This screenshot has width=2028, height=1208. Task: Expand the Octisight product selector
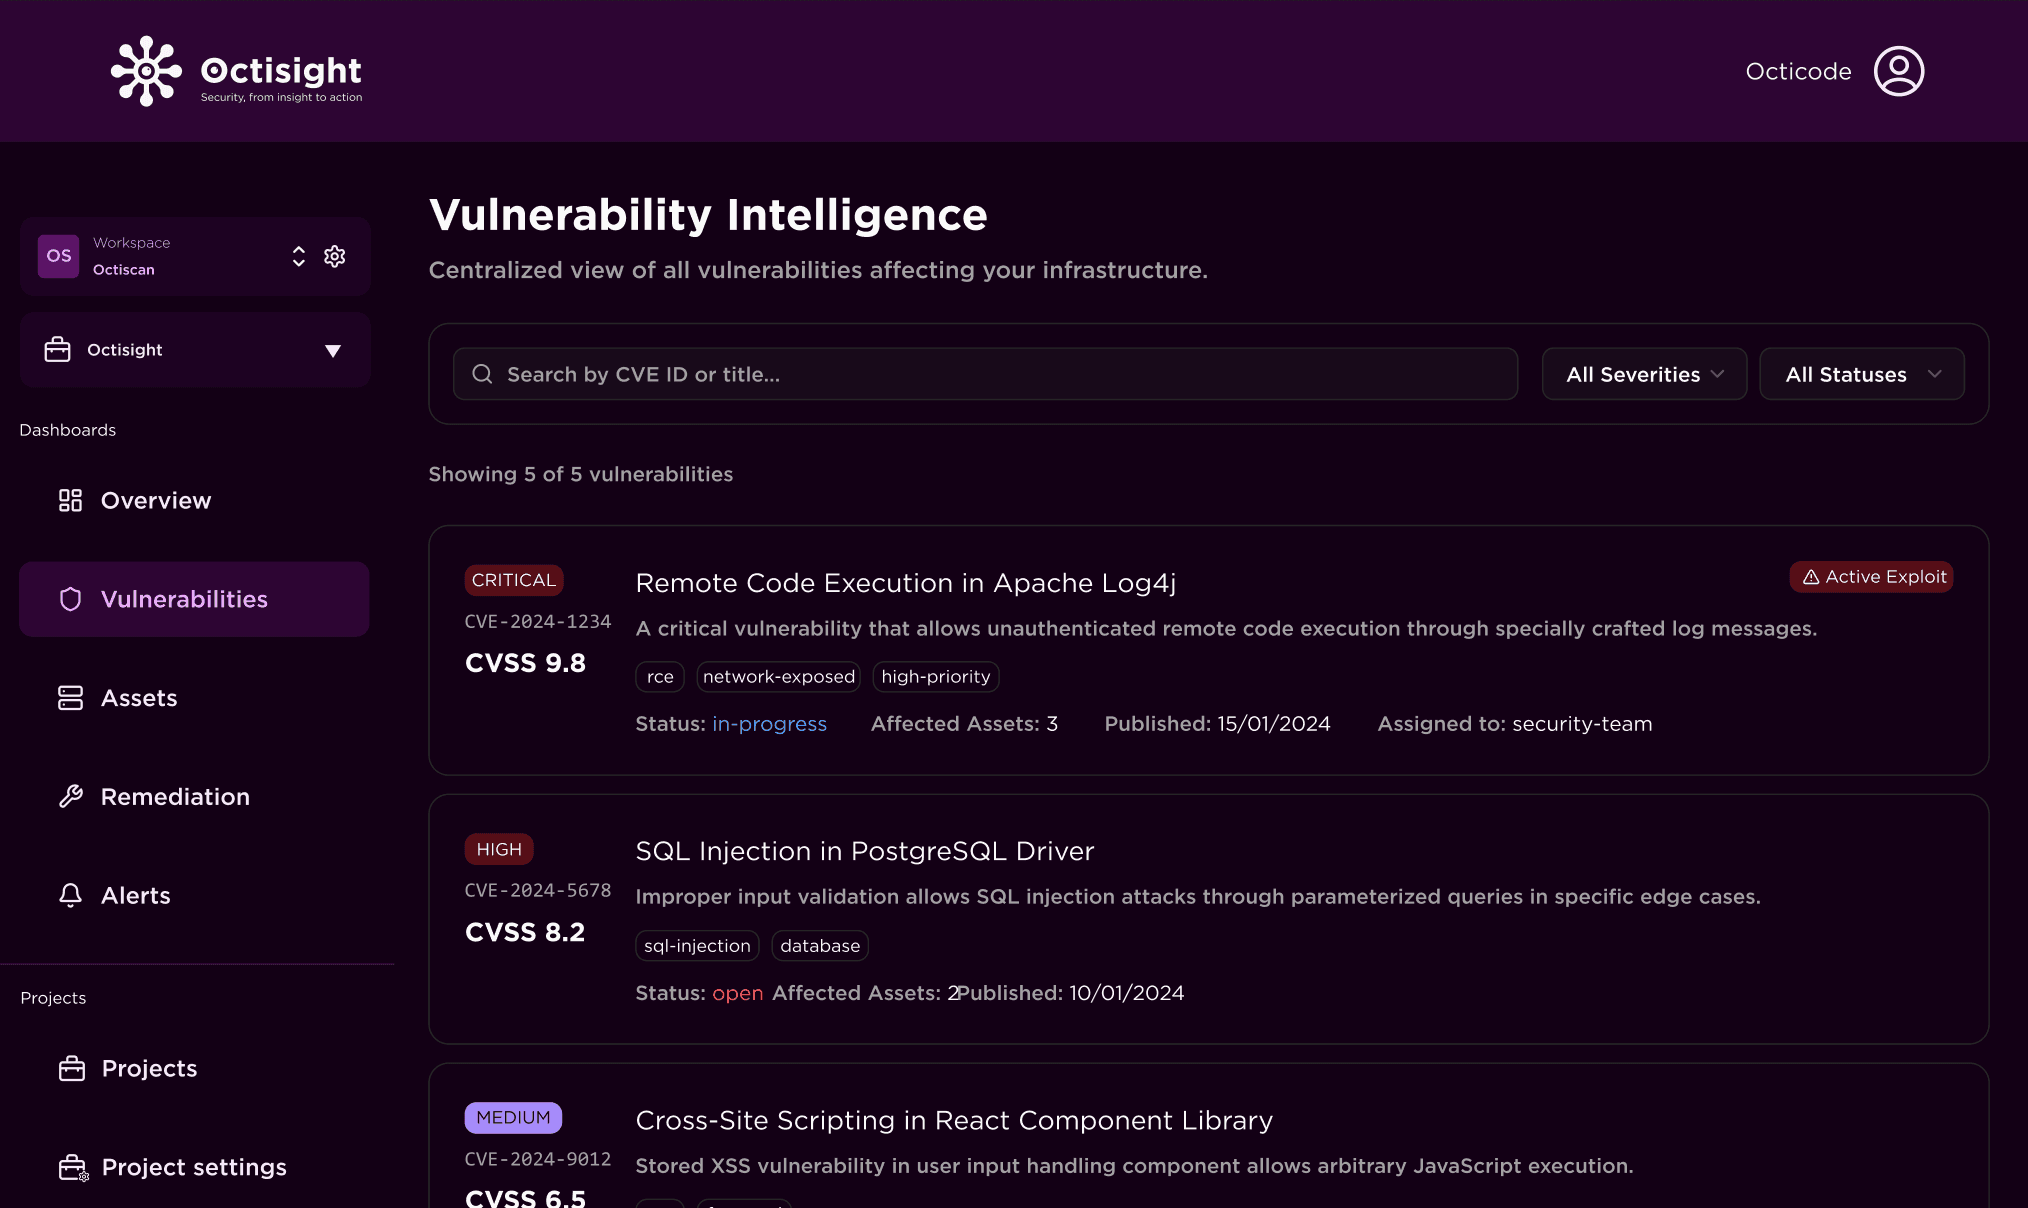click(x=332, y=350)
